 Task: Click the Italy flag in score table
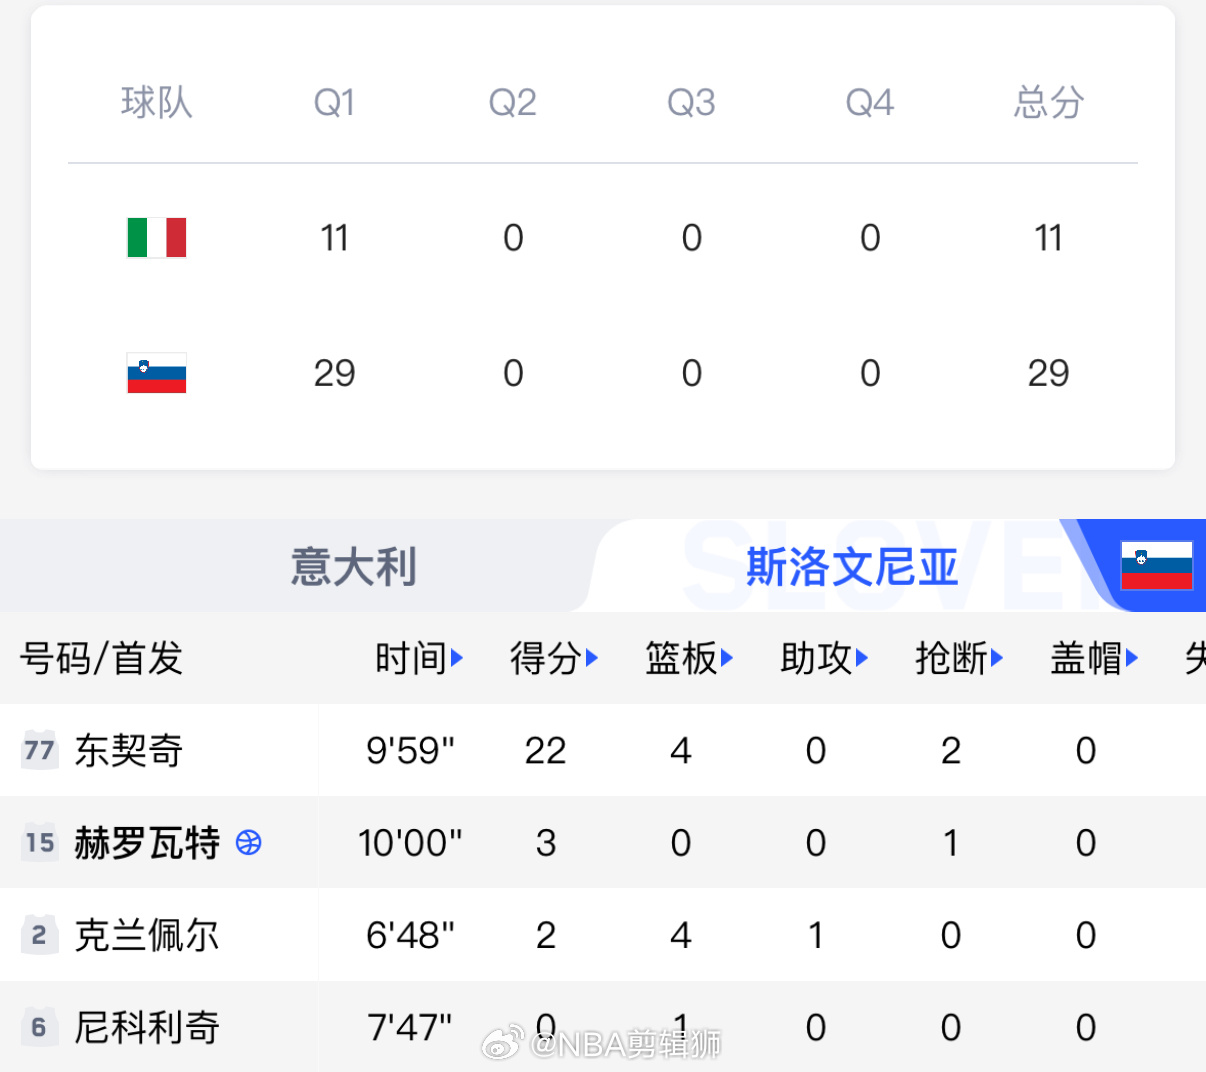157,238
